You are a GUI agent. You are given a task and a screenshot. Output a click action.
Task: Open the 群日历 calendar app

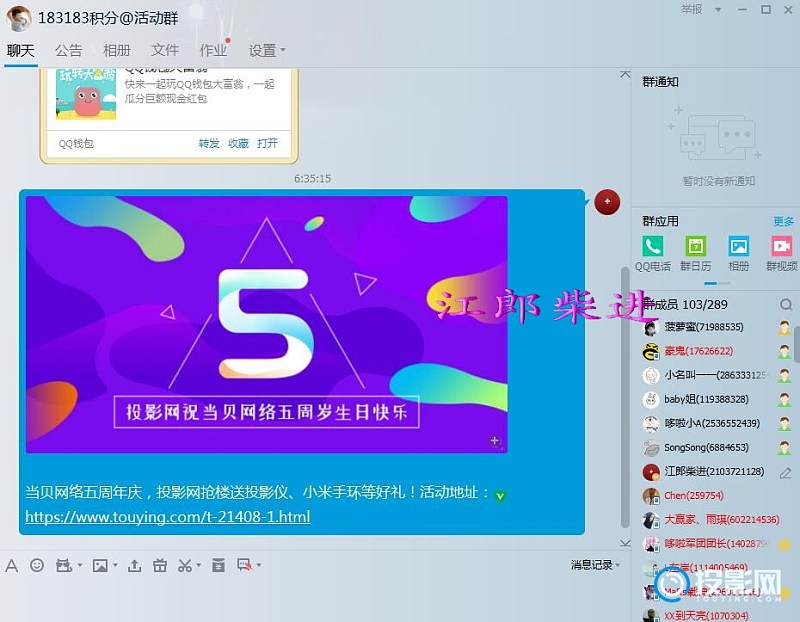tap(695, 253)
